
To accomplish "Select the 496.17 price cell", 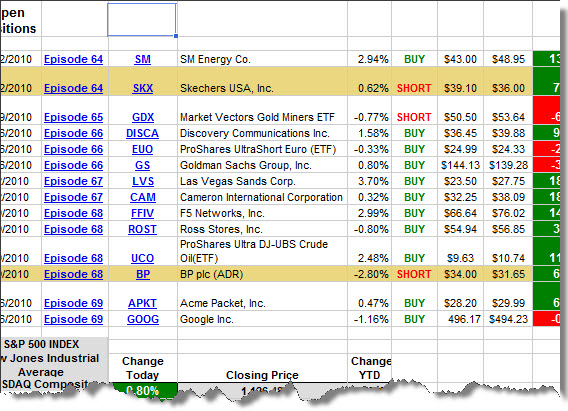I will point(460,319).
